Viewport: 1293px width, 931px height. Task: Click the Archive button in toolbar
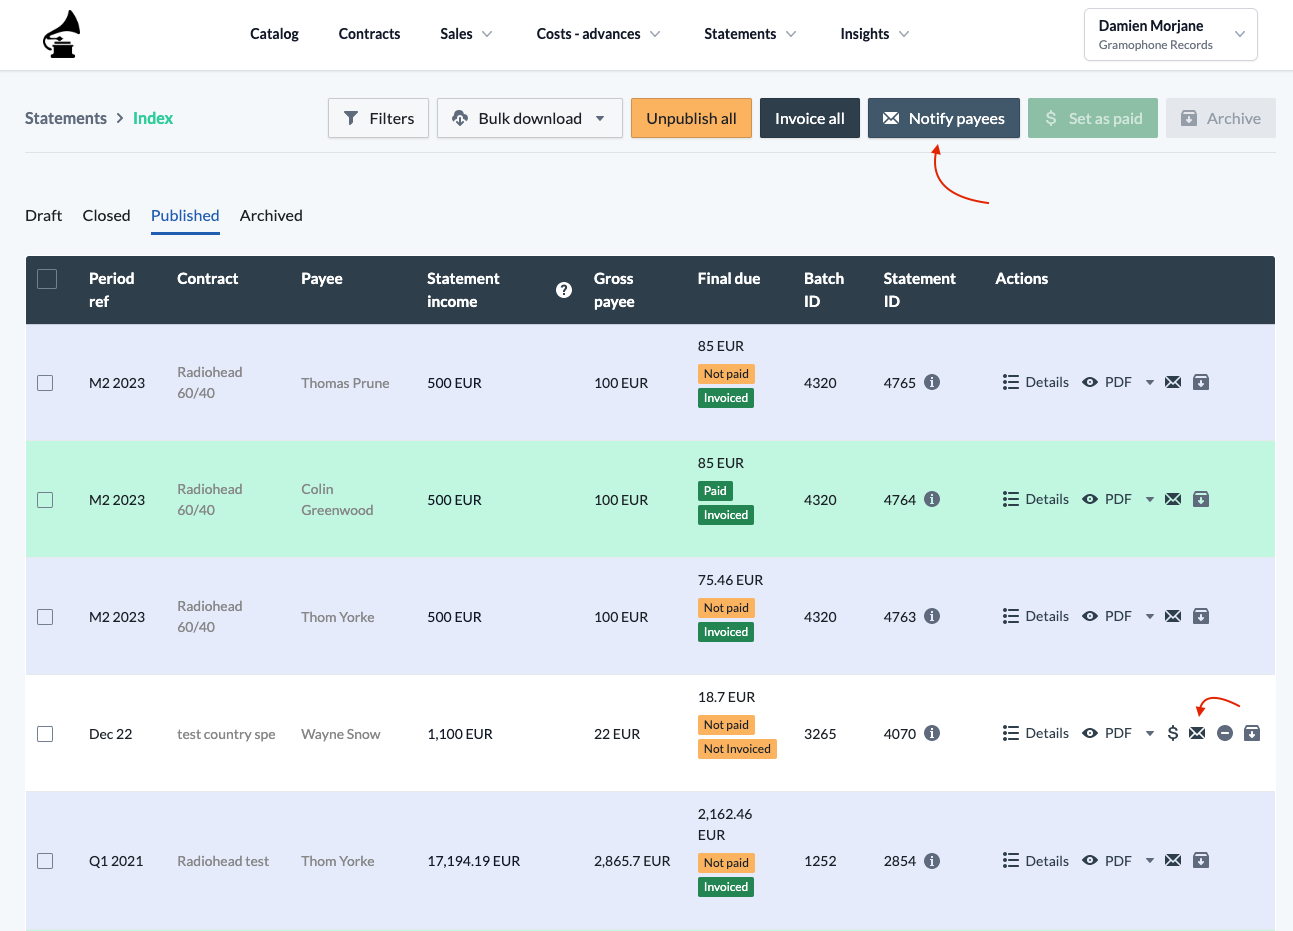click(x=1221, y=118)
